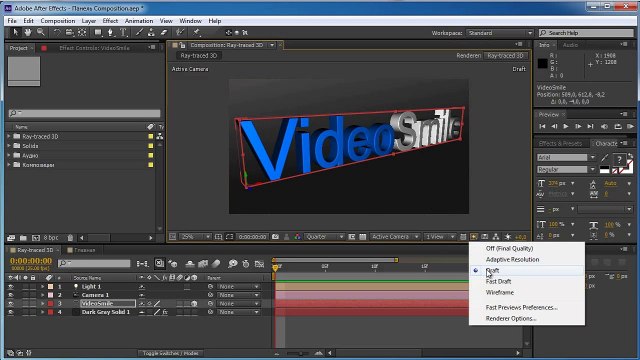Choose Off (Final Quality) option
Screen dimensions: 640x360
pyautogui.click(x=509, y=249)
